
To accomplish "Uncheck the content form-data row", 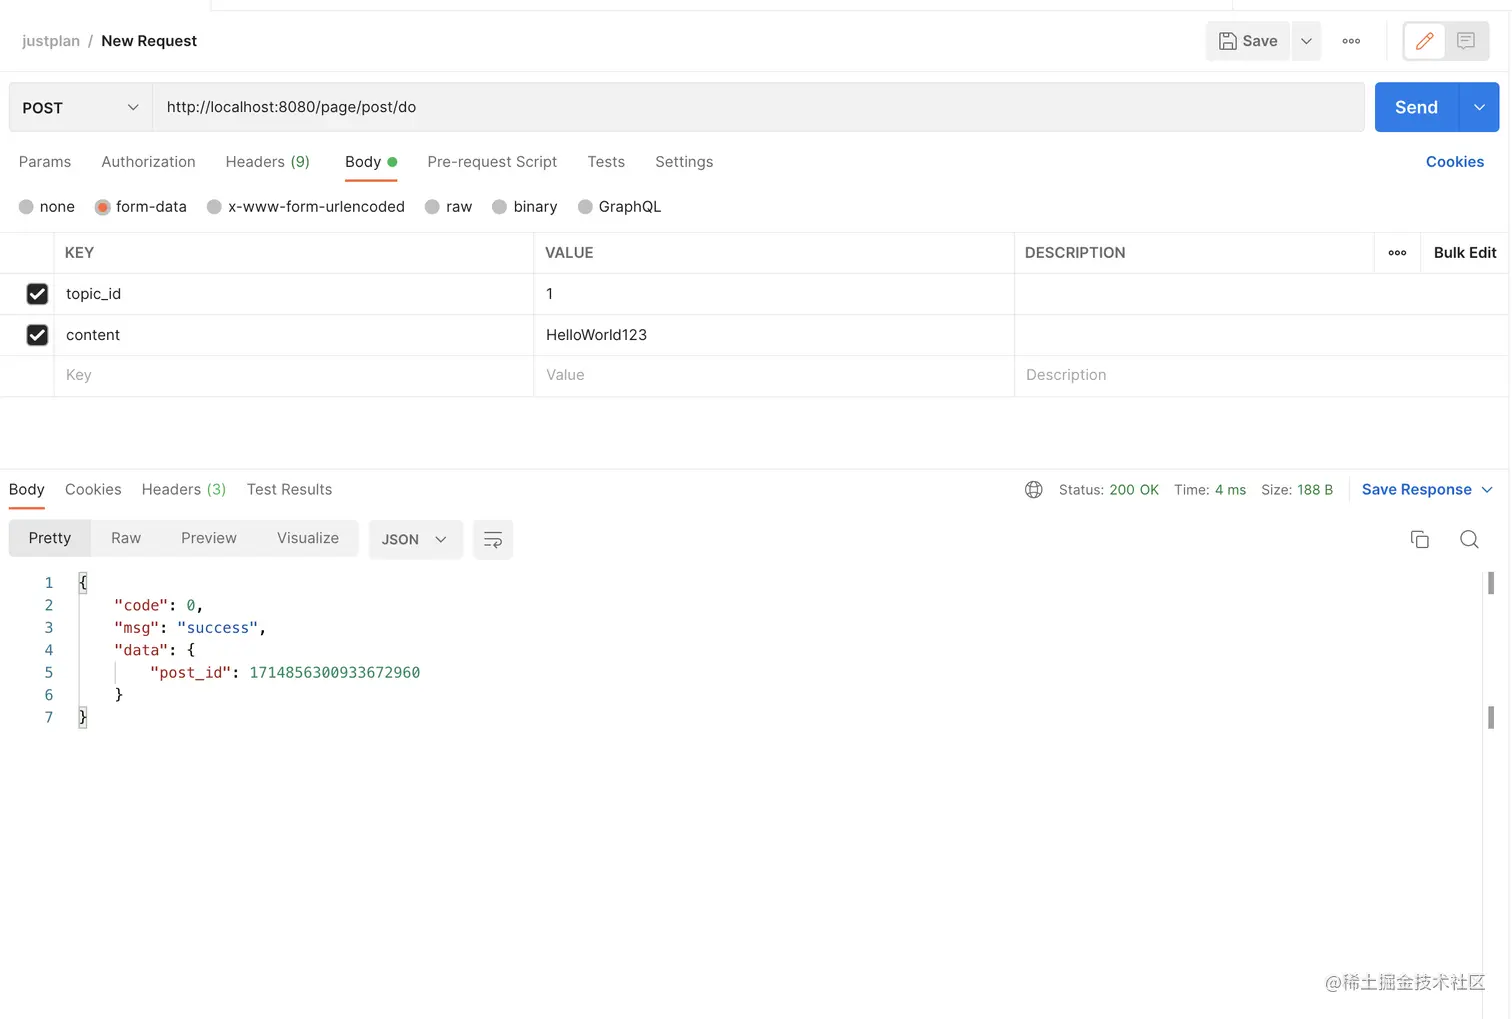I will click(x=37, y=335).
